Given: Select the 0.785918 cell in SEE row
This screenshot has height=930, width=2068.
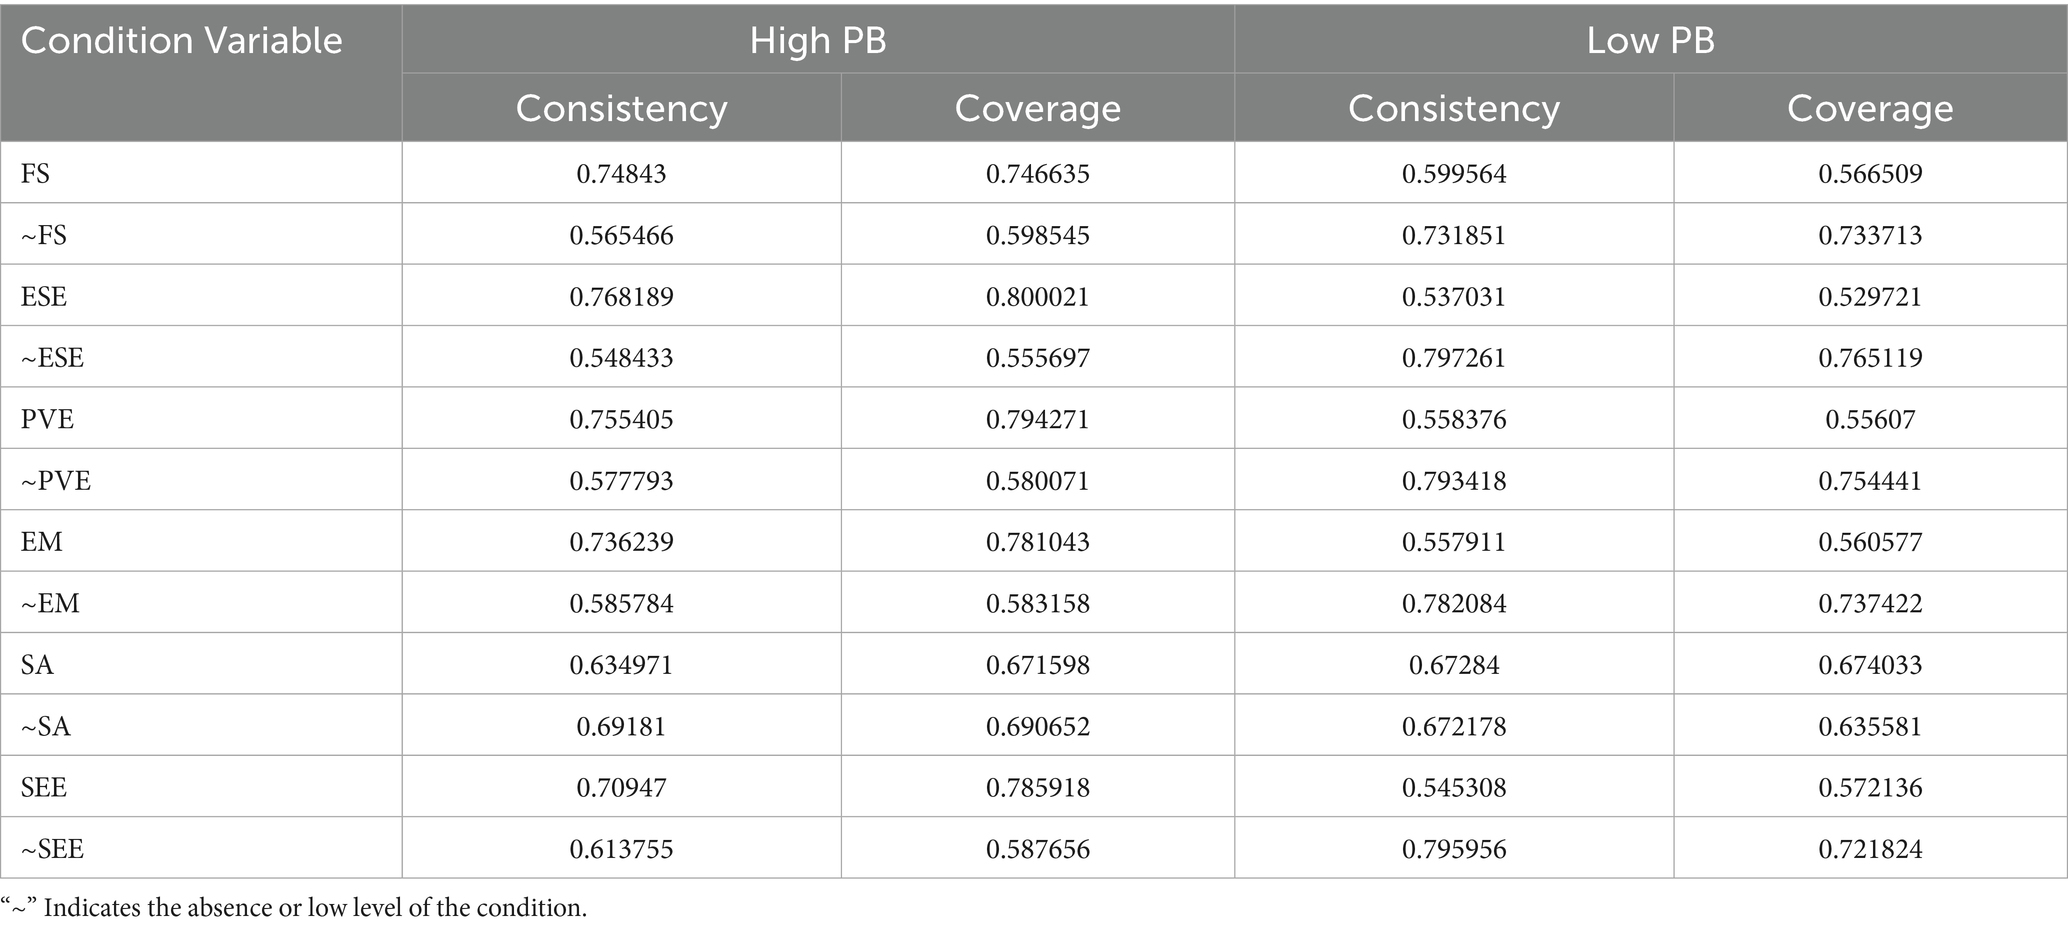Looking at the screenshot, I should [x=1037, y=788].
